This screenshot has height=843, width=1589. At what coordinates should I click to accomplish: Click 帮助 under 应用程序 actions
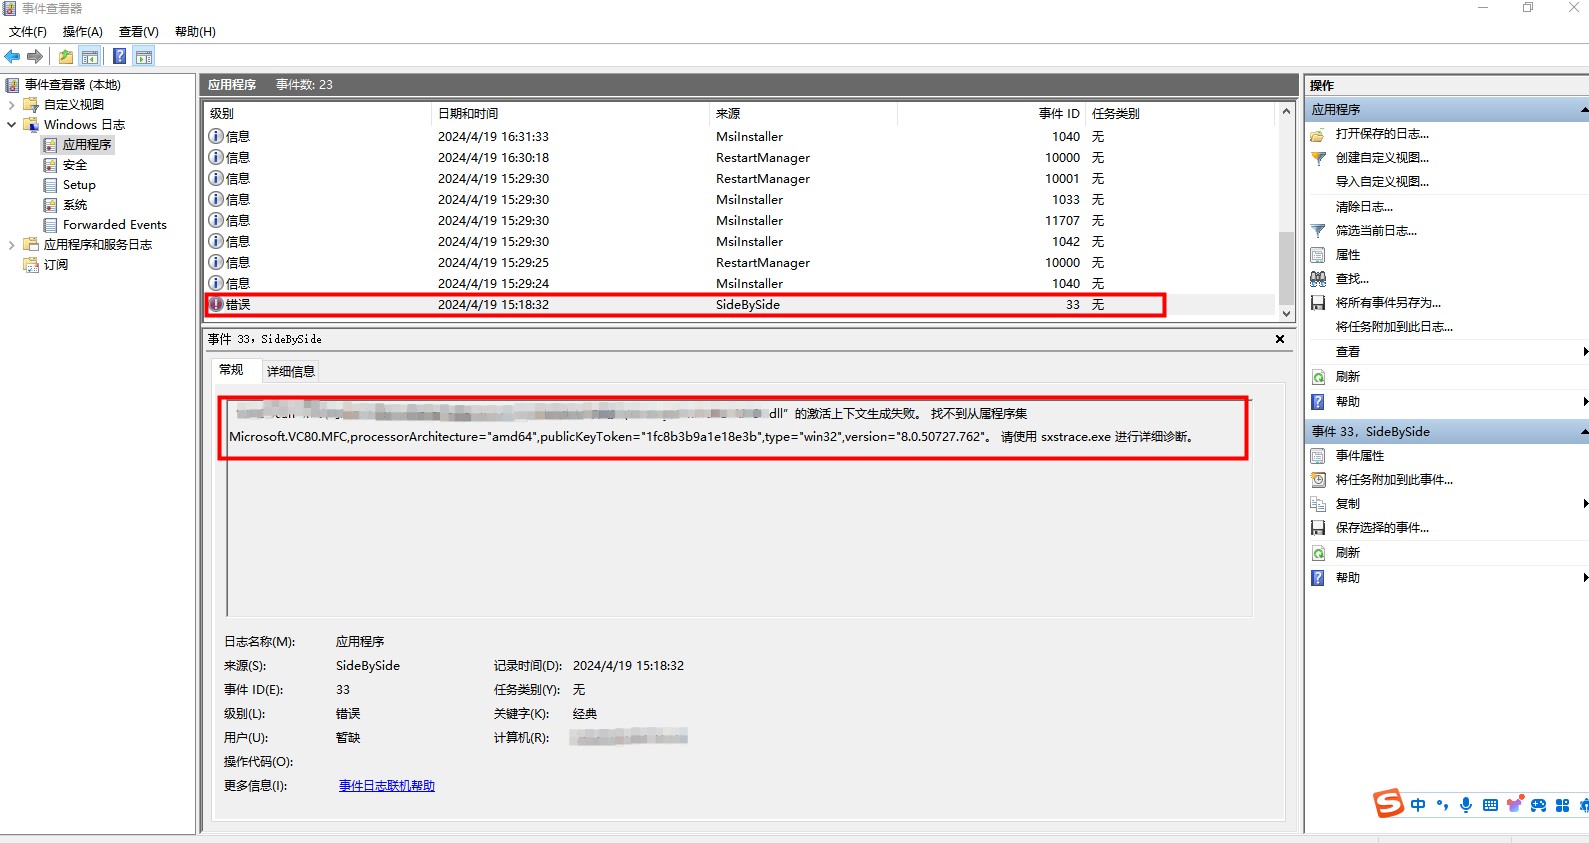[x=1348, y=401]
